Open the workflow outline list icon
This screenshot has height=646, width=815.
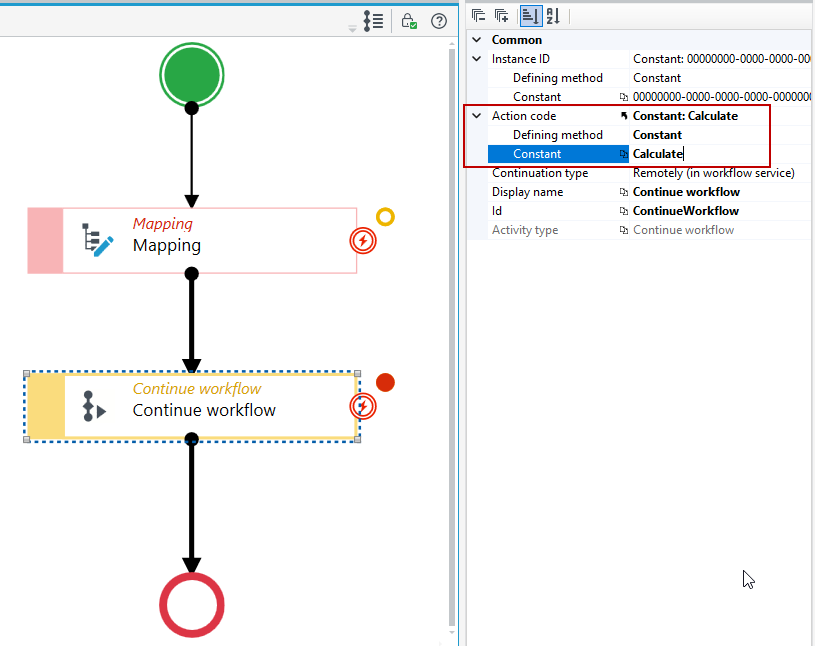(373, 21)
